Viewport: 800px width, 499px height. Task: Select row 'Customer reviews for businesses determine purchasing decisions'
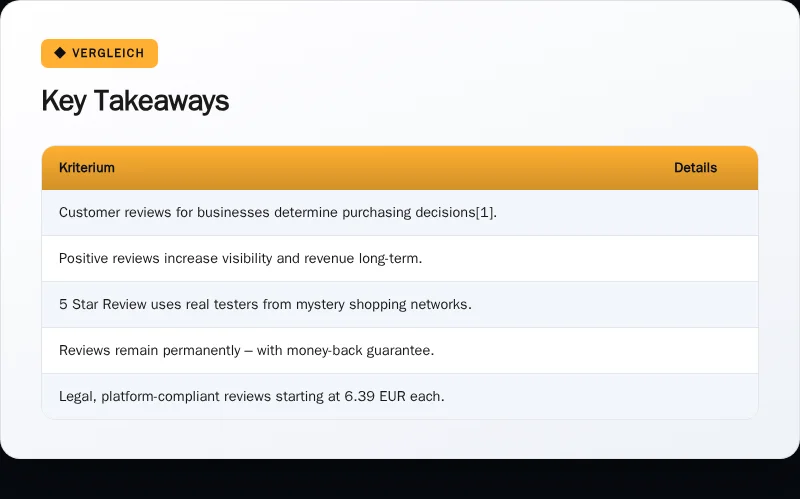pos(400,213)
